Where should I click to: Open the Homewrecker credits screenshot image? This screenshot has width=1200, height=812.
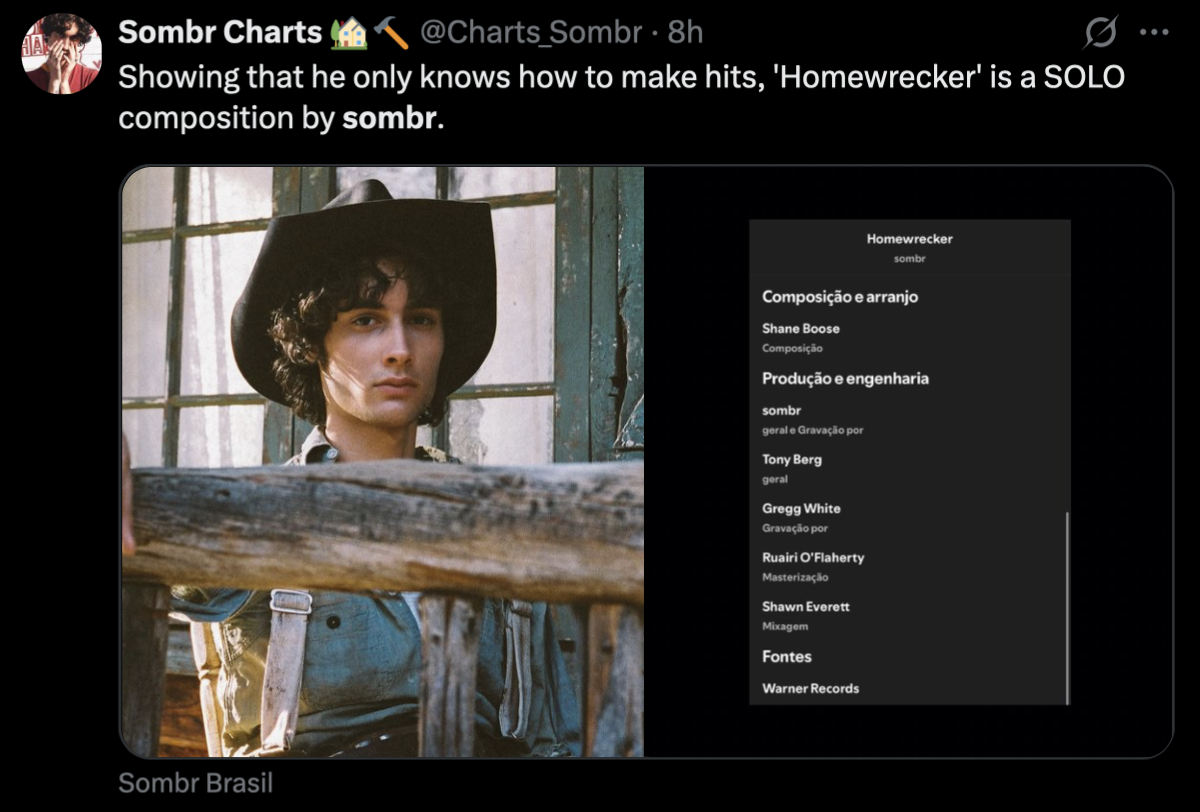coord(909,461)
